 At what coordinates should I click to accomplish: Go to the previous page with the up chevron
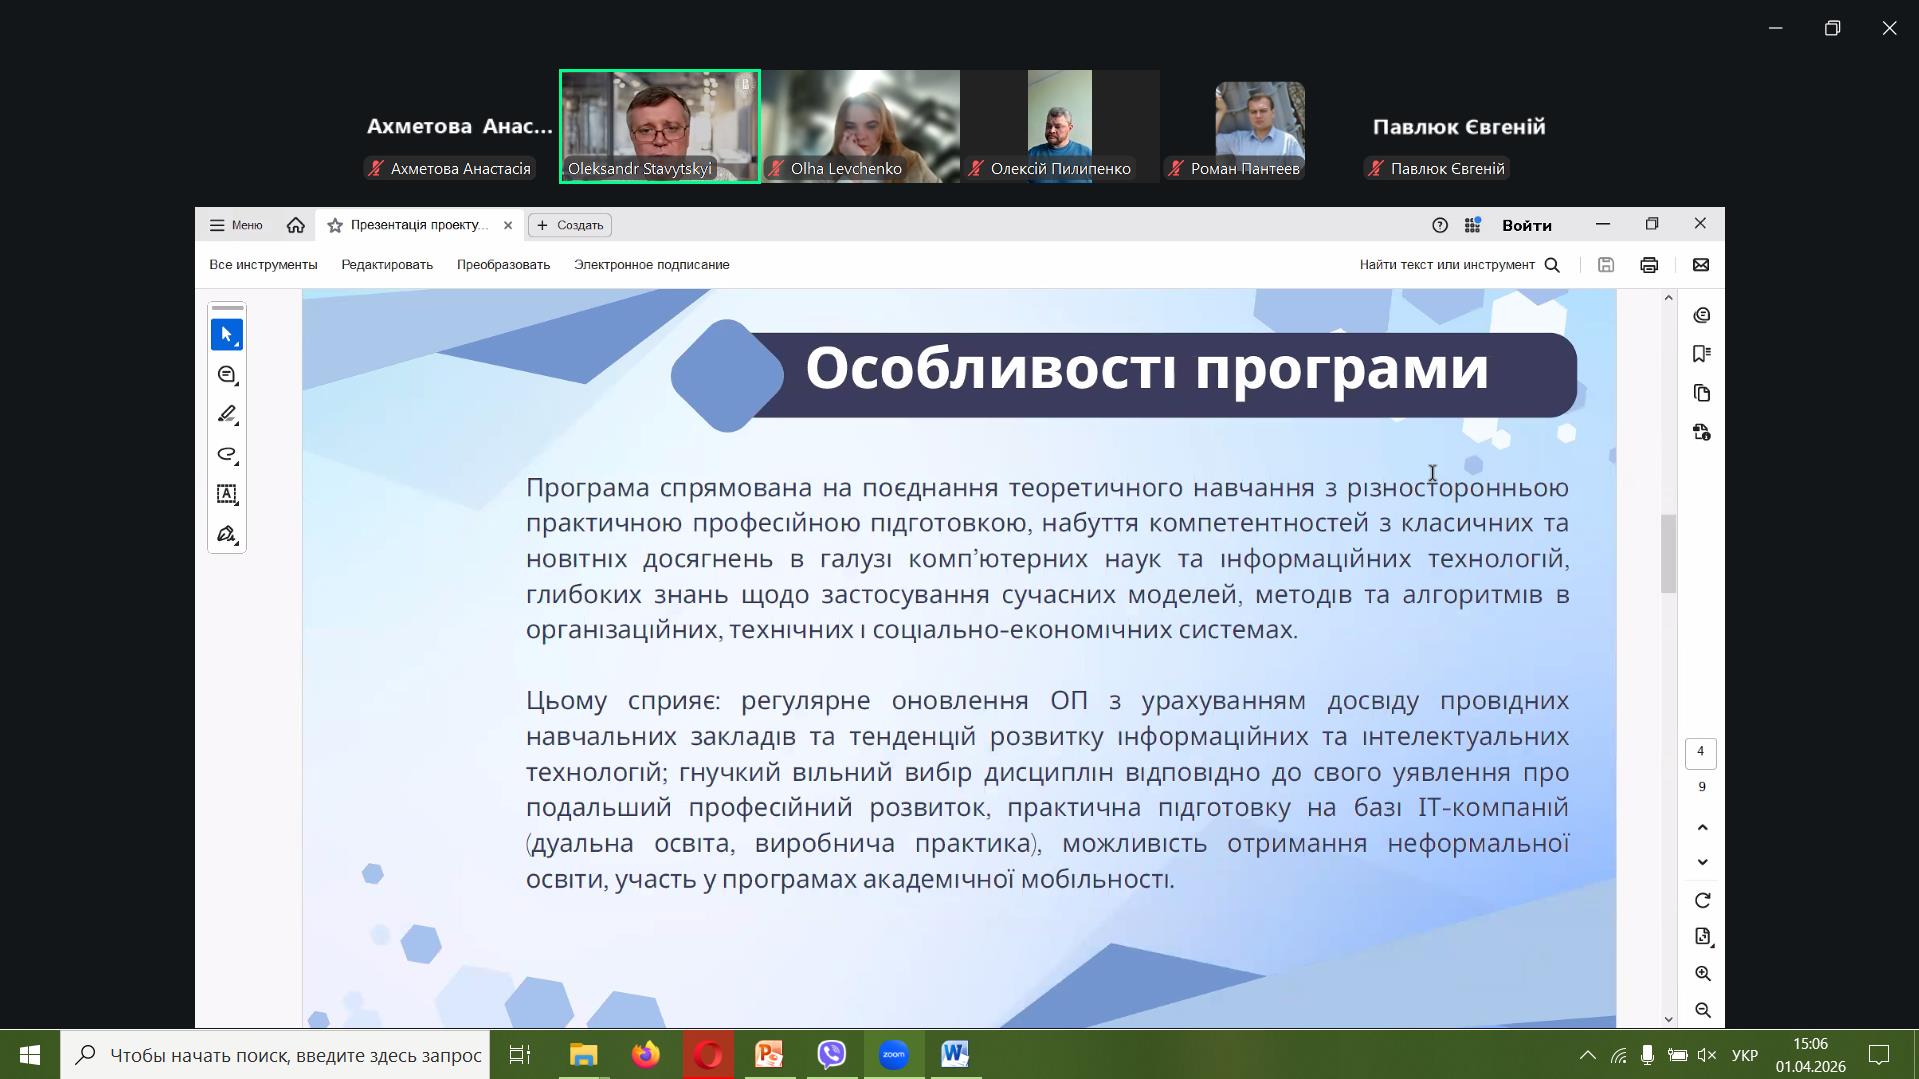click(1702, 828)
